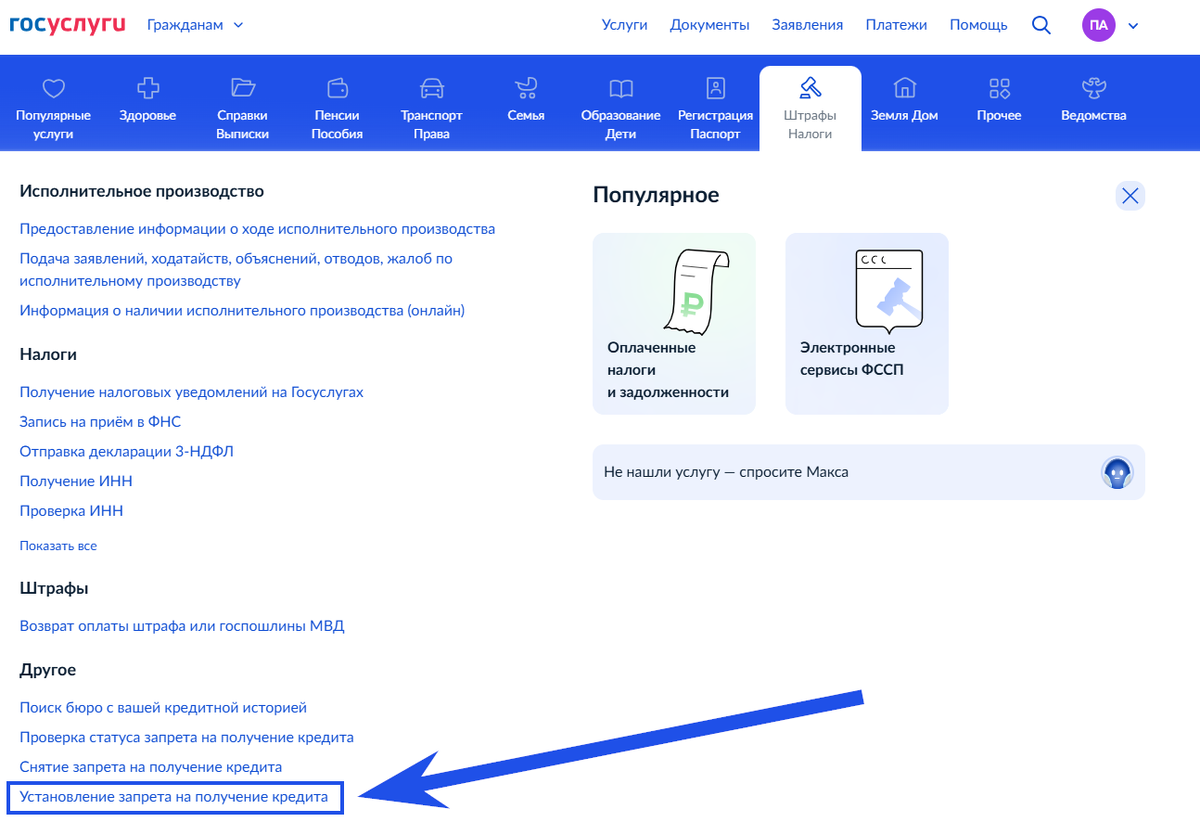Open Получение налоговых уведомлений на Госуслугах
Viewport: 1200px width, 822px height.
[191, 392]
